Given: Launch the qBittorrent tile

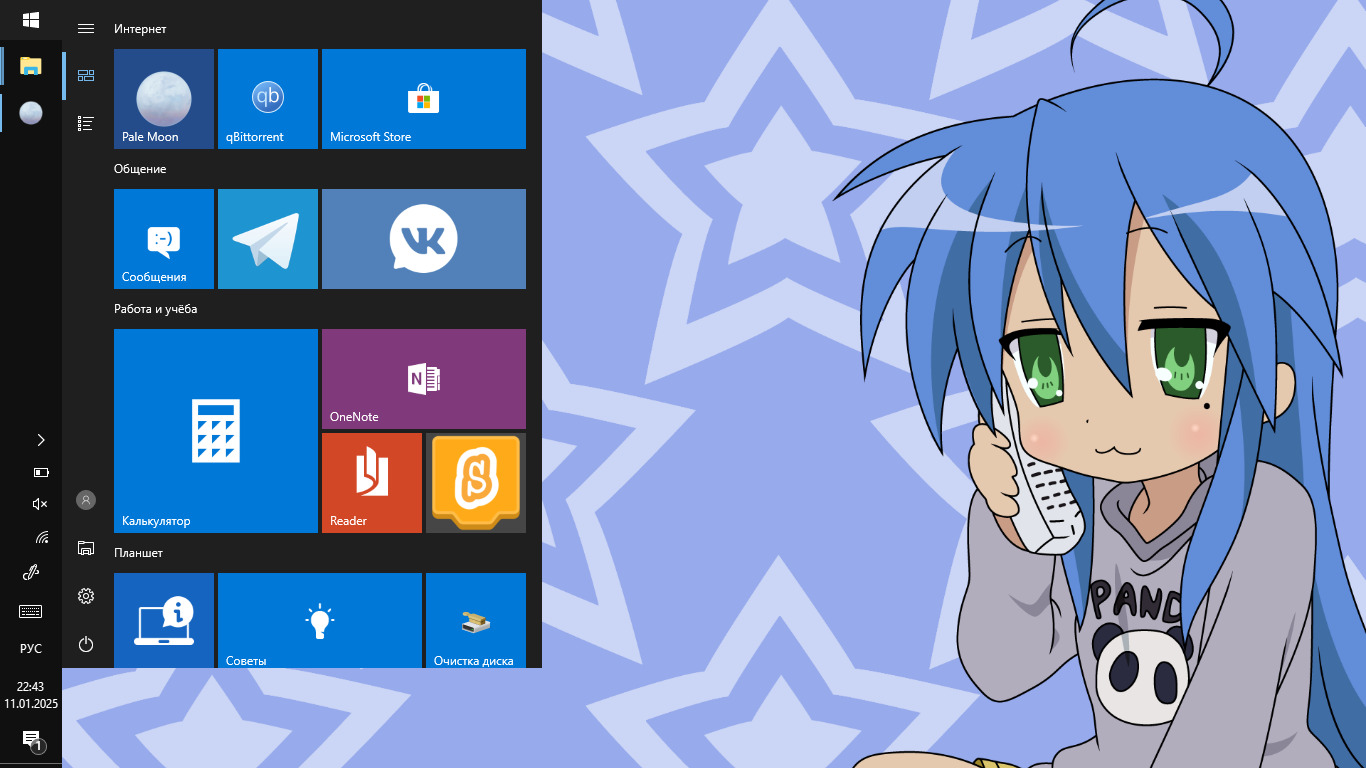Looking at the screenshot, I should pos(268,99).
